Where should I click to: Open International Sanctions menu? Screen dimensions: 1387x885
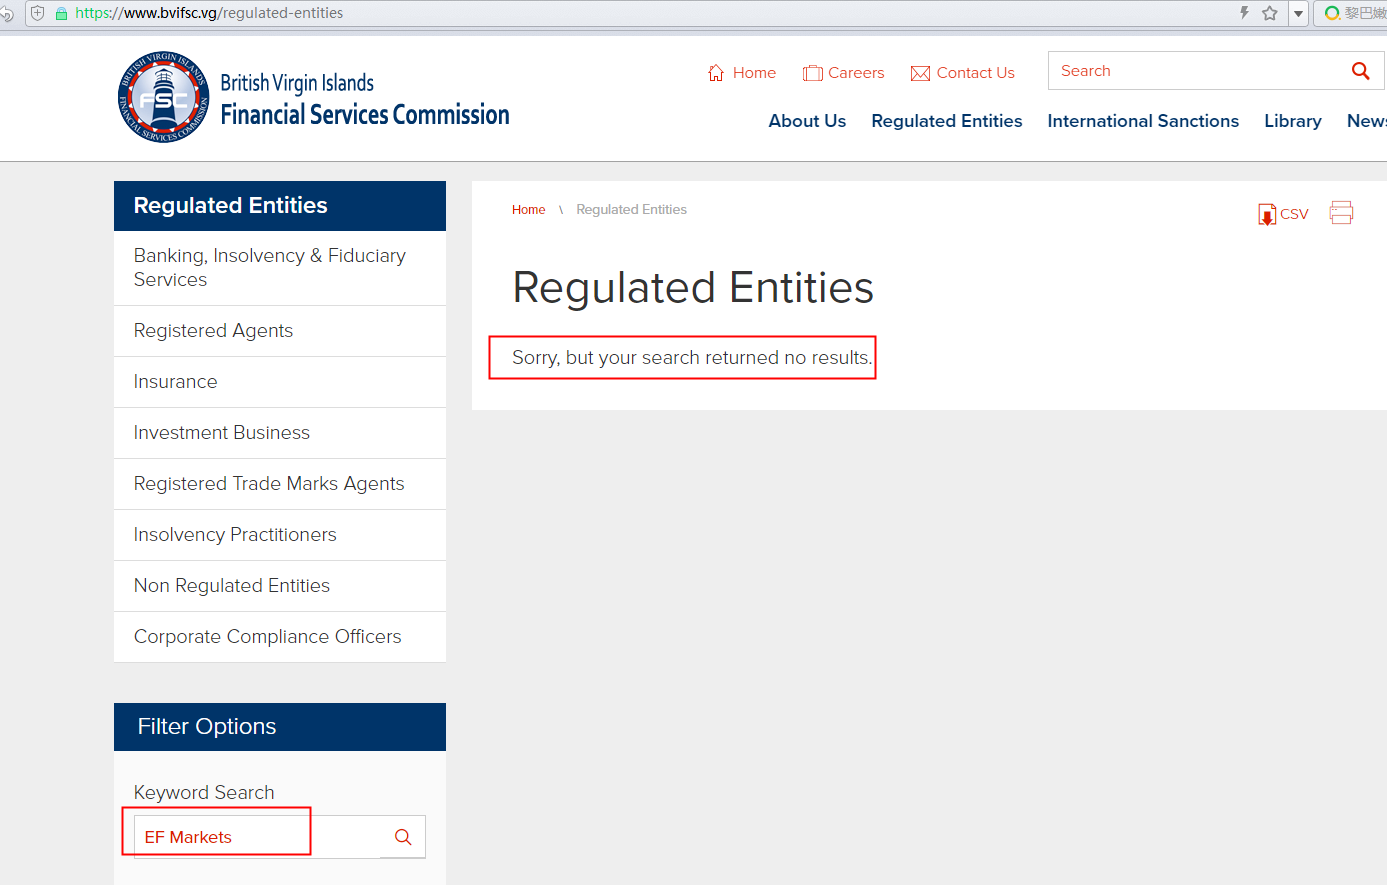click(1143, 121)
